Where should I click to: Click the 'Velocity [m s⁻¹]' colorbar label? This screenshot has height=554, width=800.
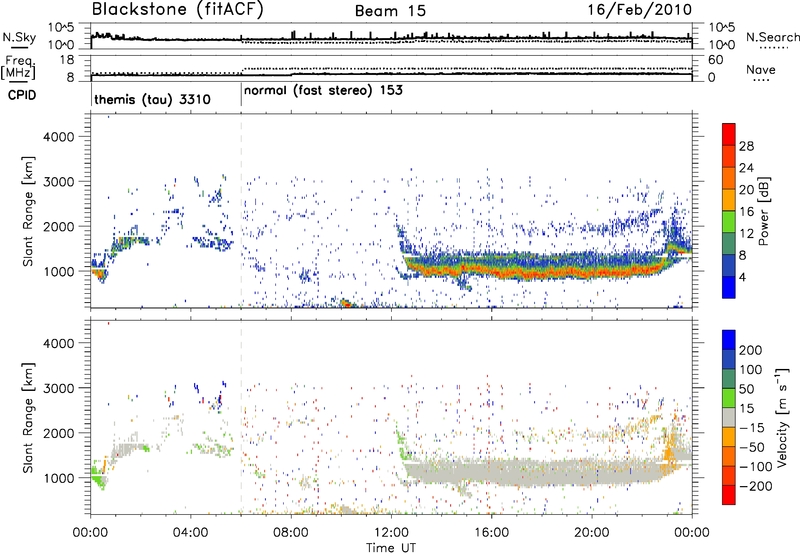(782, 417)
